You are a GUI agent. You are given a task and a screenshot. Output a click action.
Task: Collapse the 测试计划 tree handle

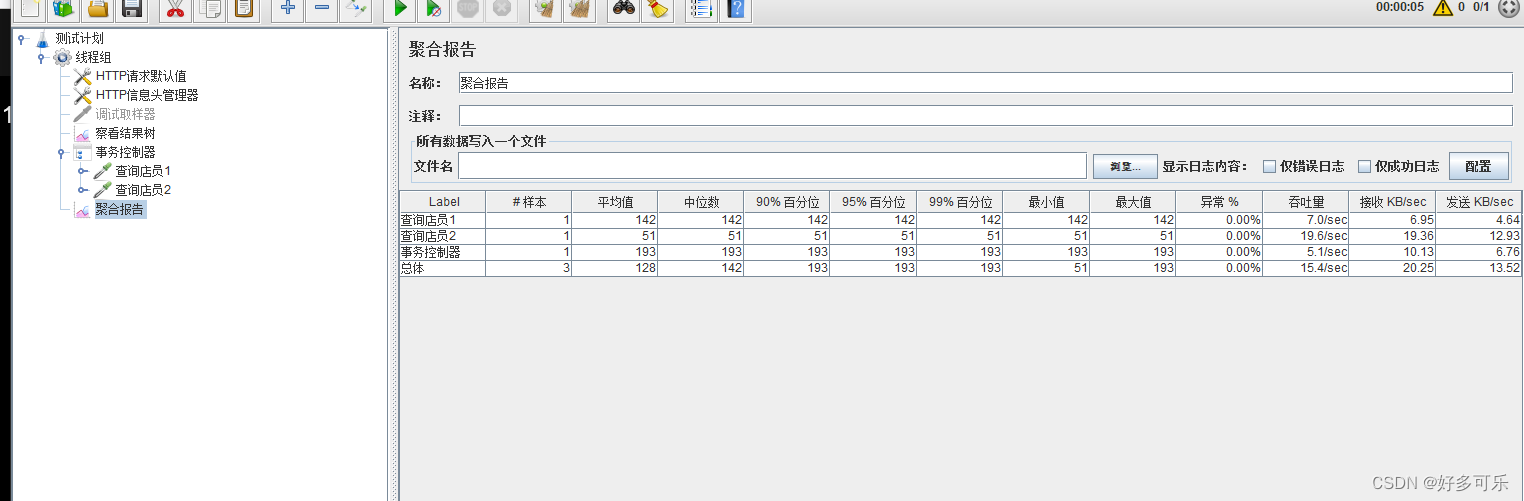pyautogui.click(x=21, y=39)
